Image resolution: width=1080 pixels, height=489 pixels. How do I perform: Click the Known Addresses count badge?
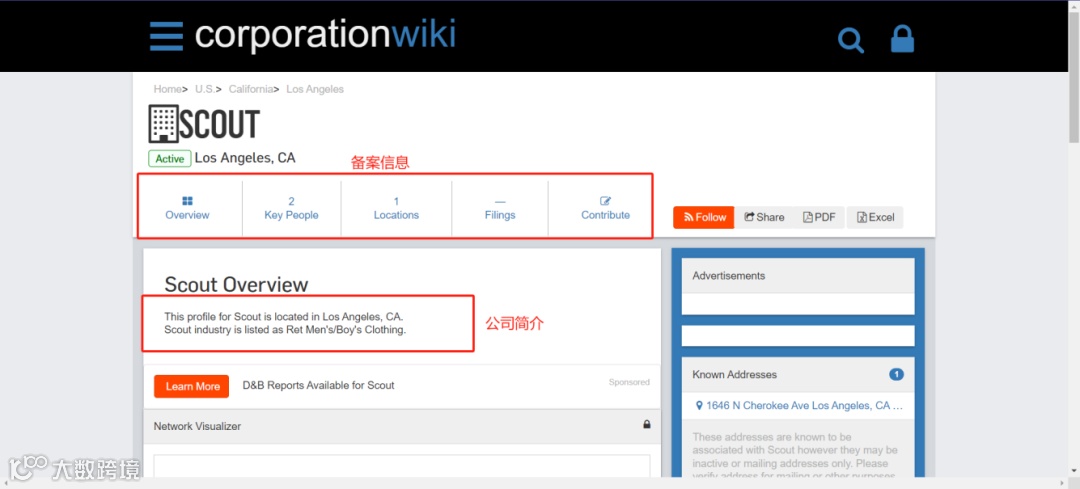[896, 375]
